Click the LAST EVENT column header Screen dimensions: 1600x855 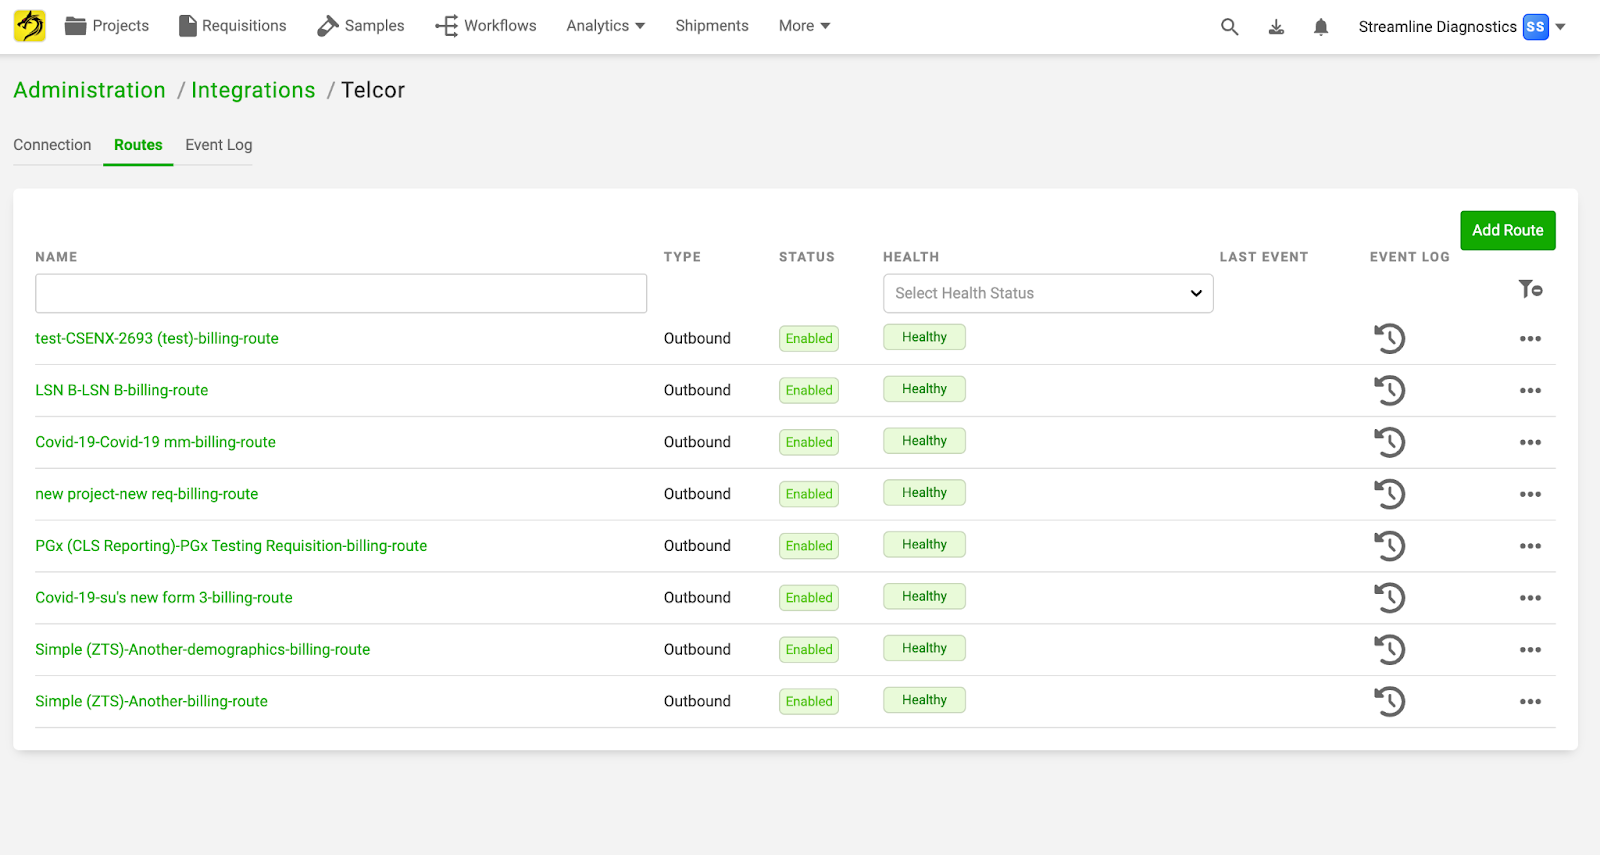[1264, 257]
